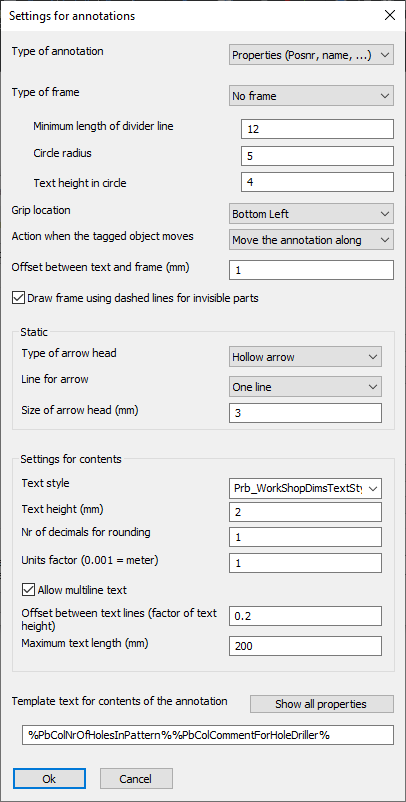Click the Cancel button

(x=136, y=779)
